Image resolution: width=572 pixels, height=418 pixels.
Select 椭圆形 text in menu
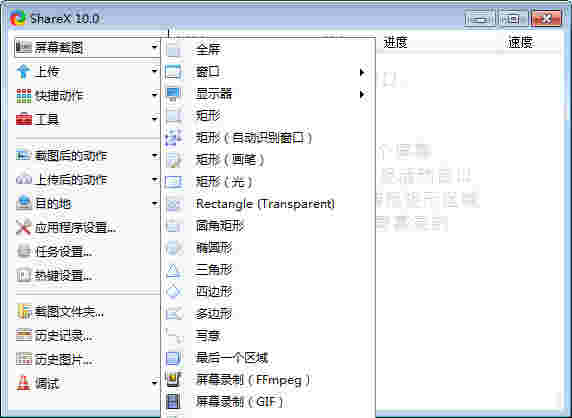tap(214, 248)
